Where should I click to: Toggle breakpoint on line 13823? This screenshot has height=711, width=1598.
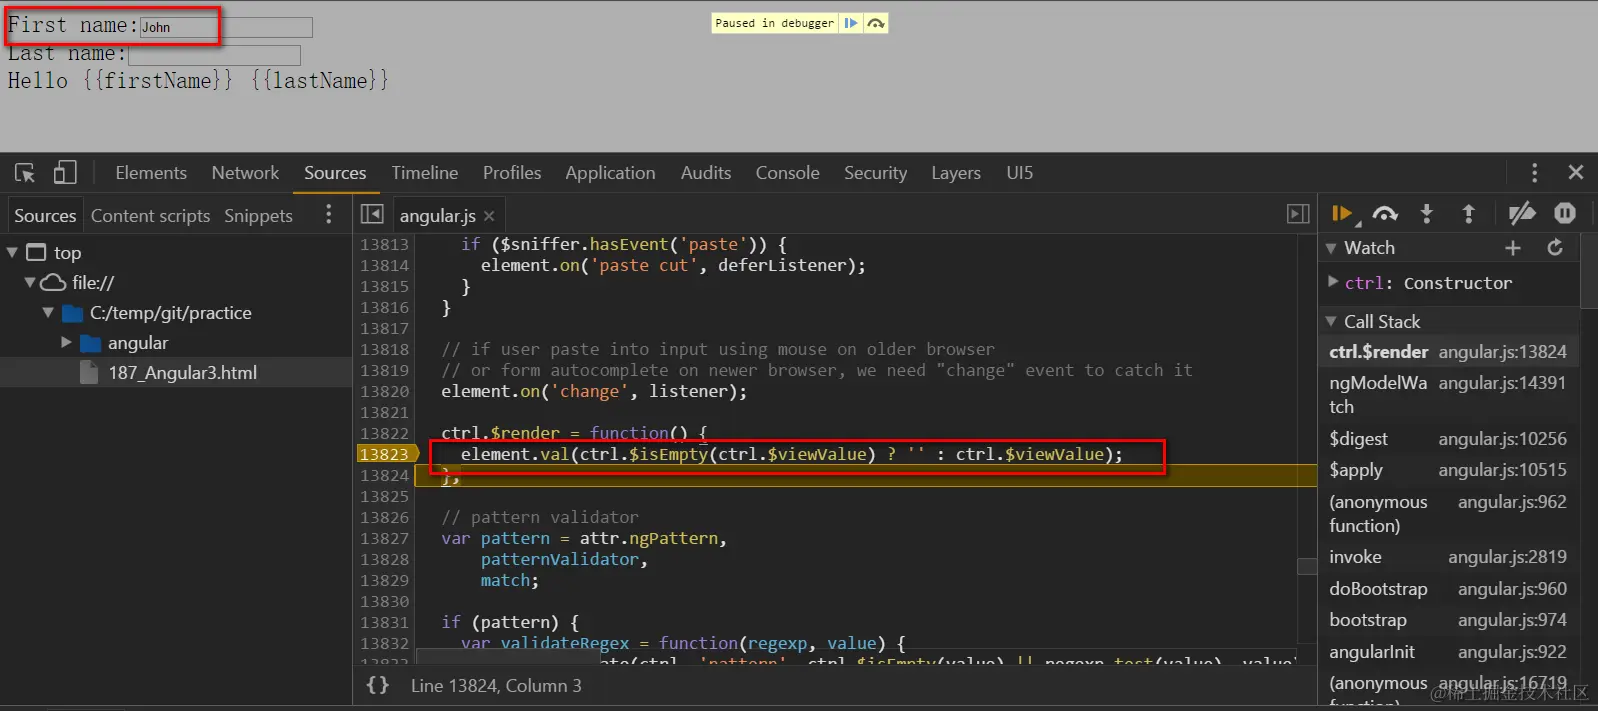click(385, 454)
